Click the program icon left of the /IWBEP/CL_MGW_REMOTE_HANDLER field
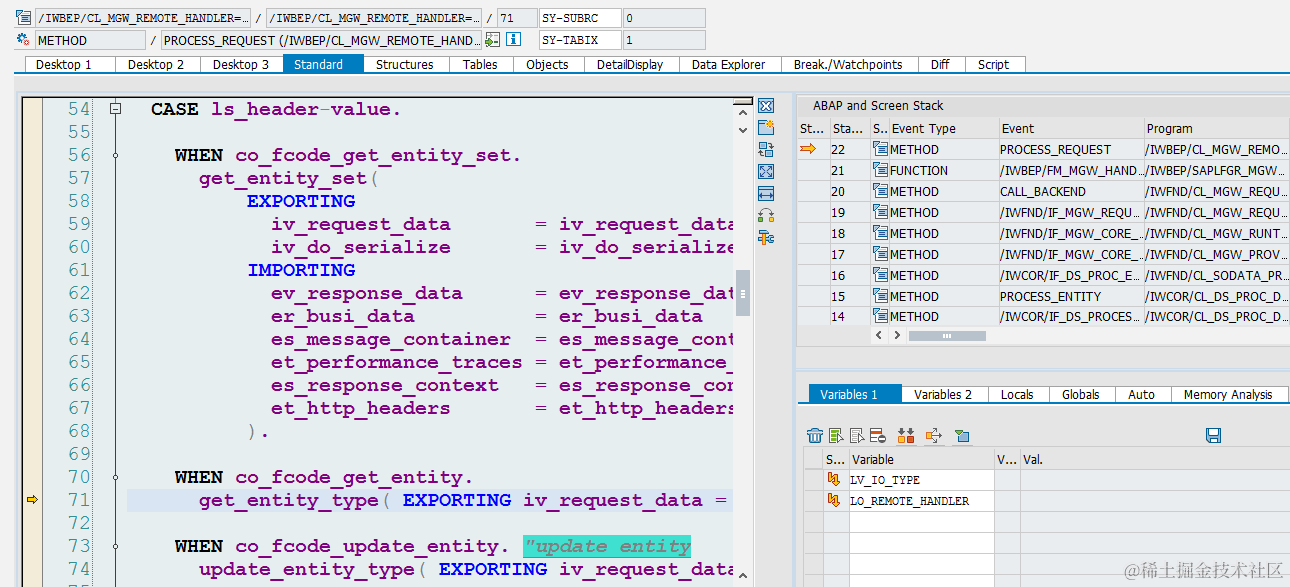This screenshot has width=1290, height=587. click(x=23, y=18)
